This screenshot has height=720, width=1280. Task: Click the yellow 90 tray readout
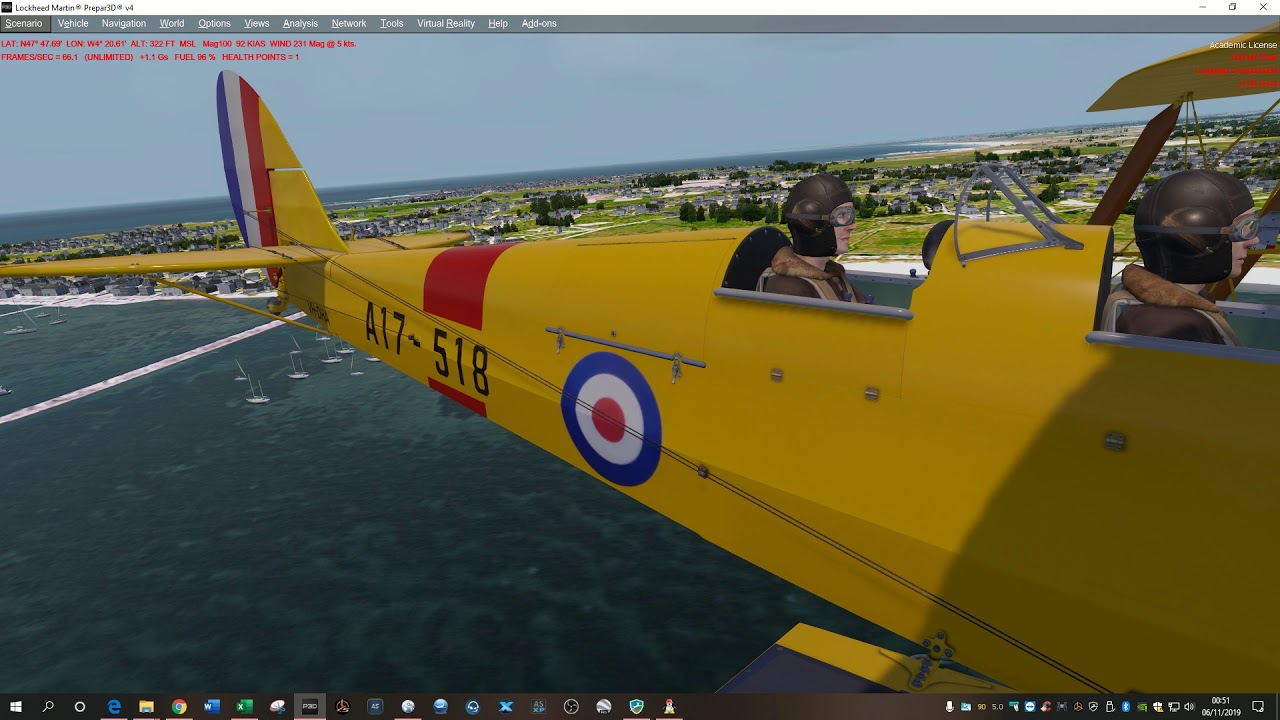coord(982,707)
